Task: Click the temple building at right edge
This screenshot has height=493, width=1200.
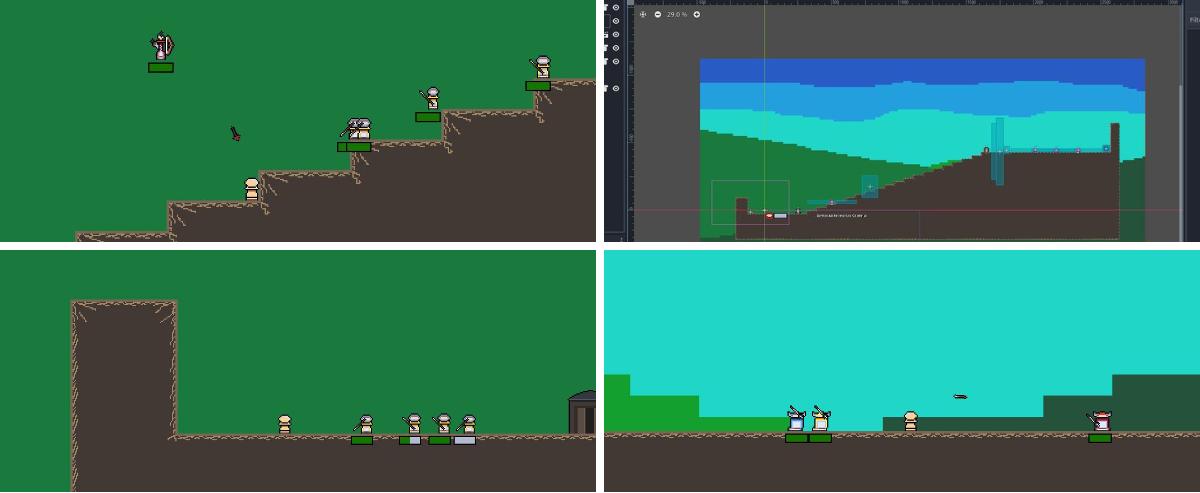Action: point(582,413)
